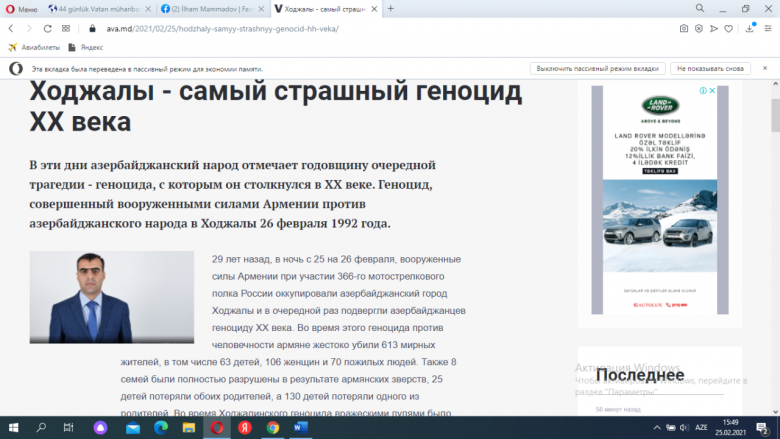Image resolution: width=780 pixels, height=439 pixels.
Task: Open the browser downloads icon
Action: (748, 28)
